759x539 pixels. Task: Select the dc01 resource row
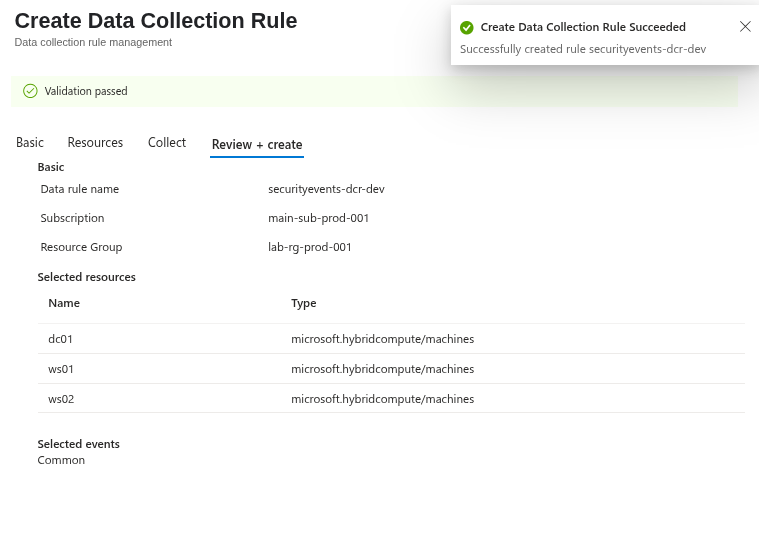391,339
